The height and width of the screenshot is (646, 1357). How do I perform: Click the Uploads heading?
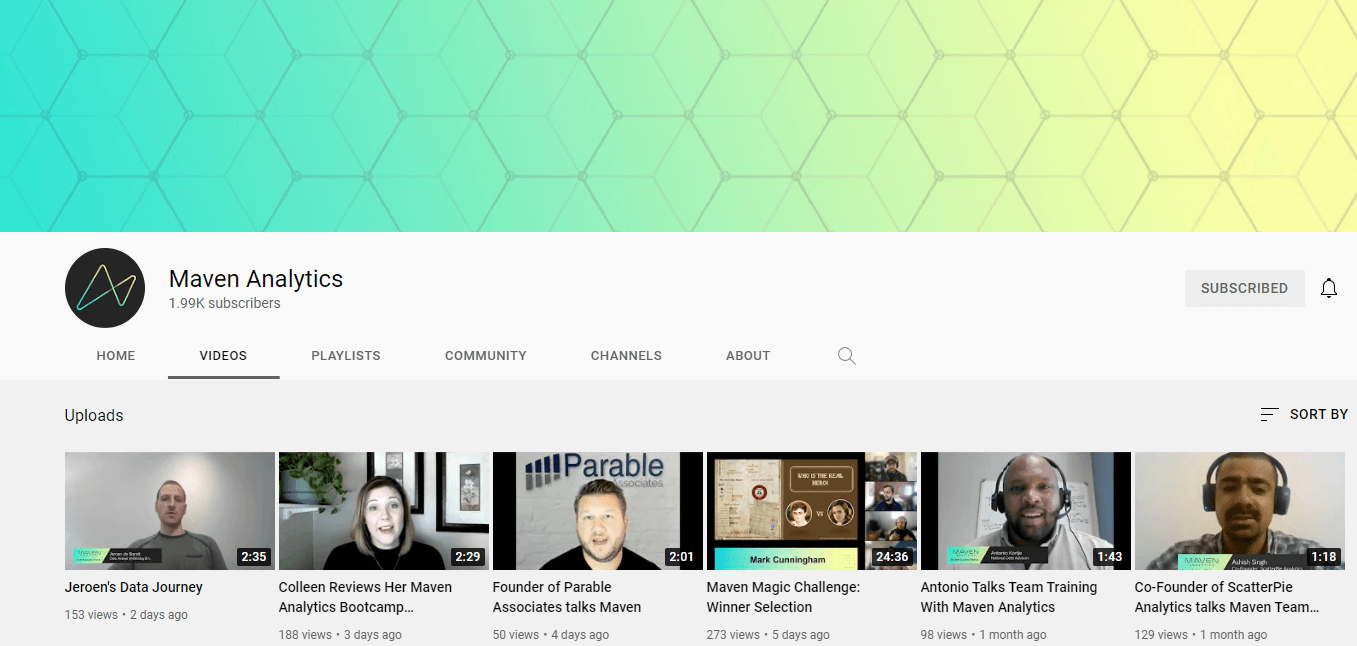(94, 415)
